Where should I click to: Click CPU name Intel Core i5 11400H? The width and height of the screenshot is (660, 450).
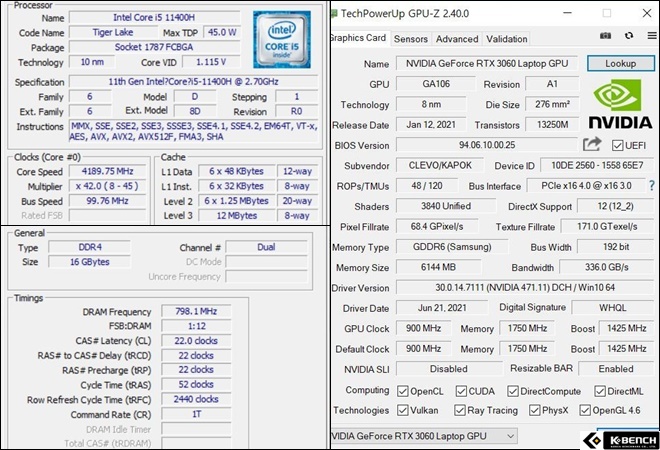click(154, 17)
